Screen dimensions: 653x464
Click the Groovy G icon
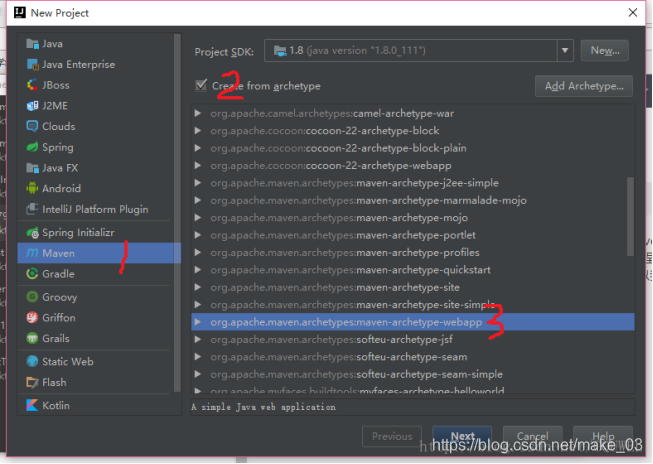coord(32,297)
